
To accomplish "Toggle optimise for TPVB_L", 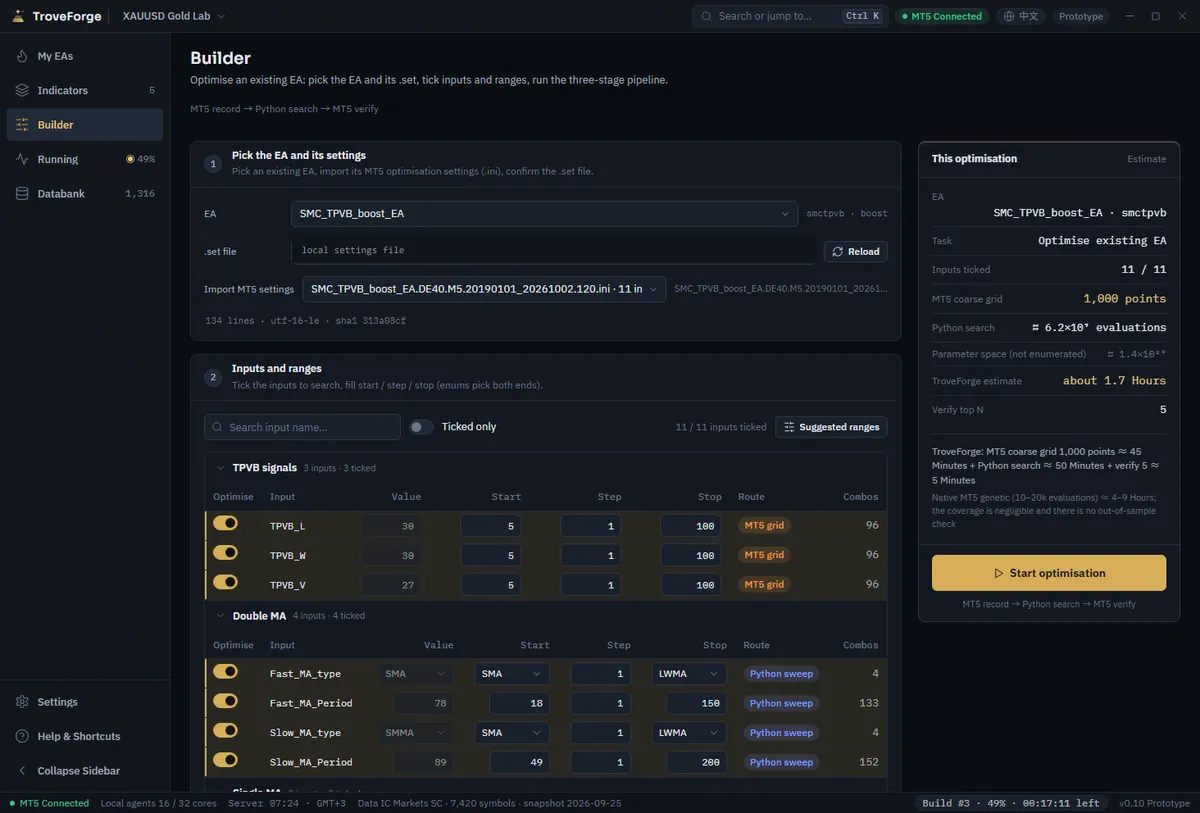I will click(225, 523).
